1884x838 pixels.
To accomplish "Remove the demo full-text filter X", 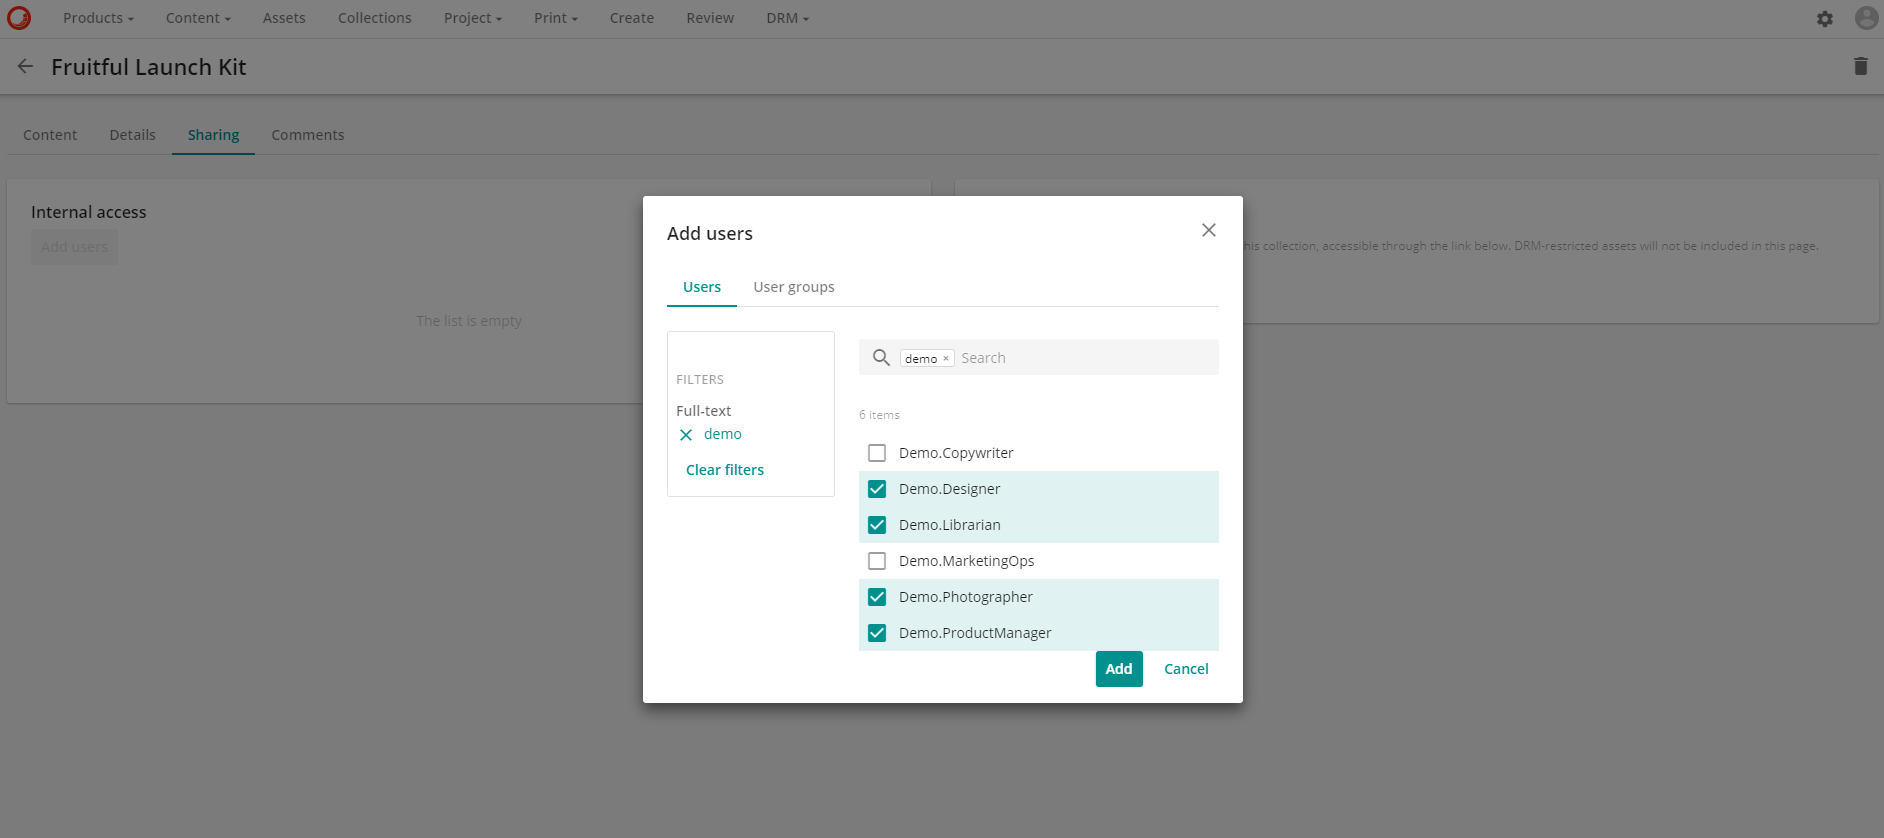I will coord(686,435).
